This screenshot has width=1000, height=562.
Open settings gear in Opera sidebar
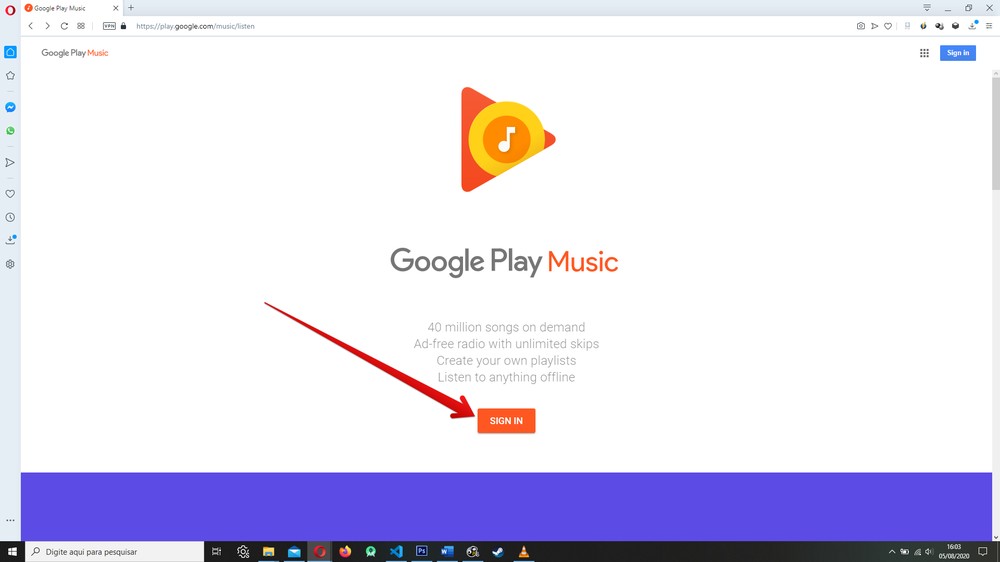pyautogui.click(x=10, y=264)
